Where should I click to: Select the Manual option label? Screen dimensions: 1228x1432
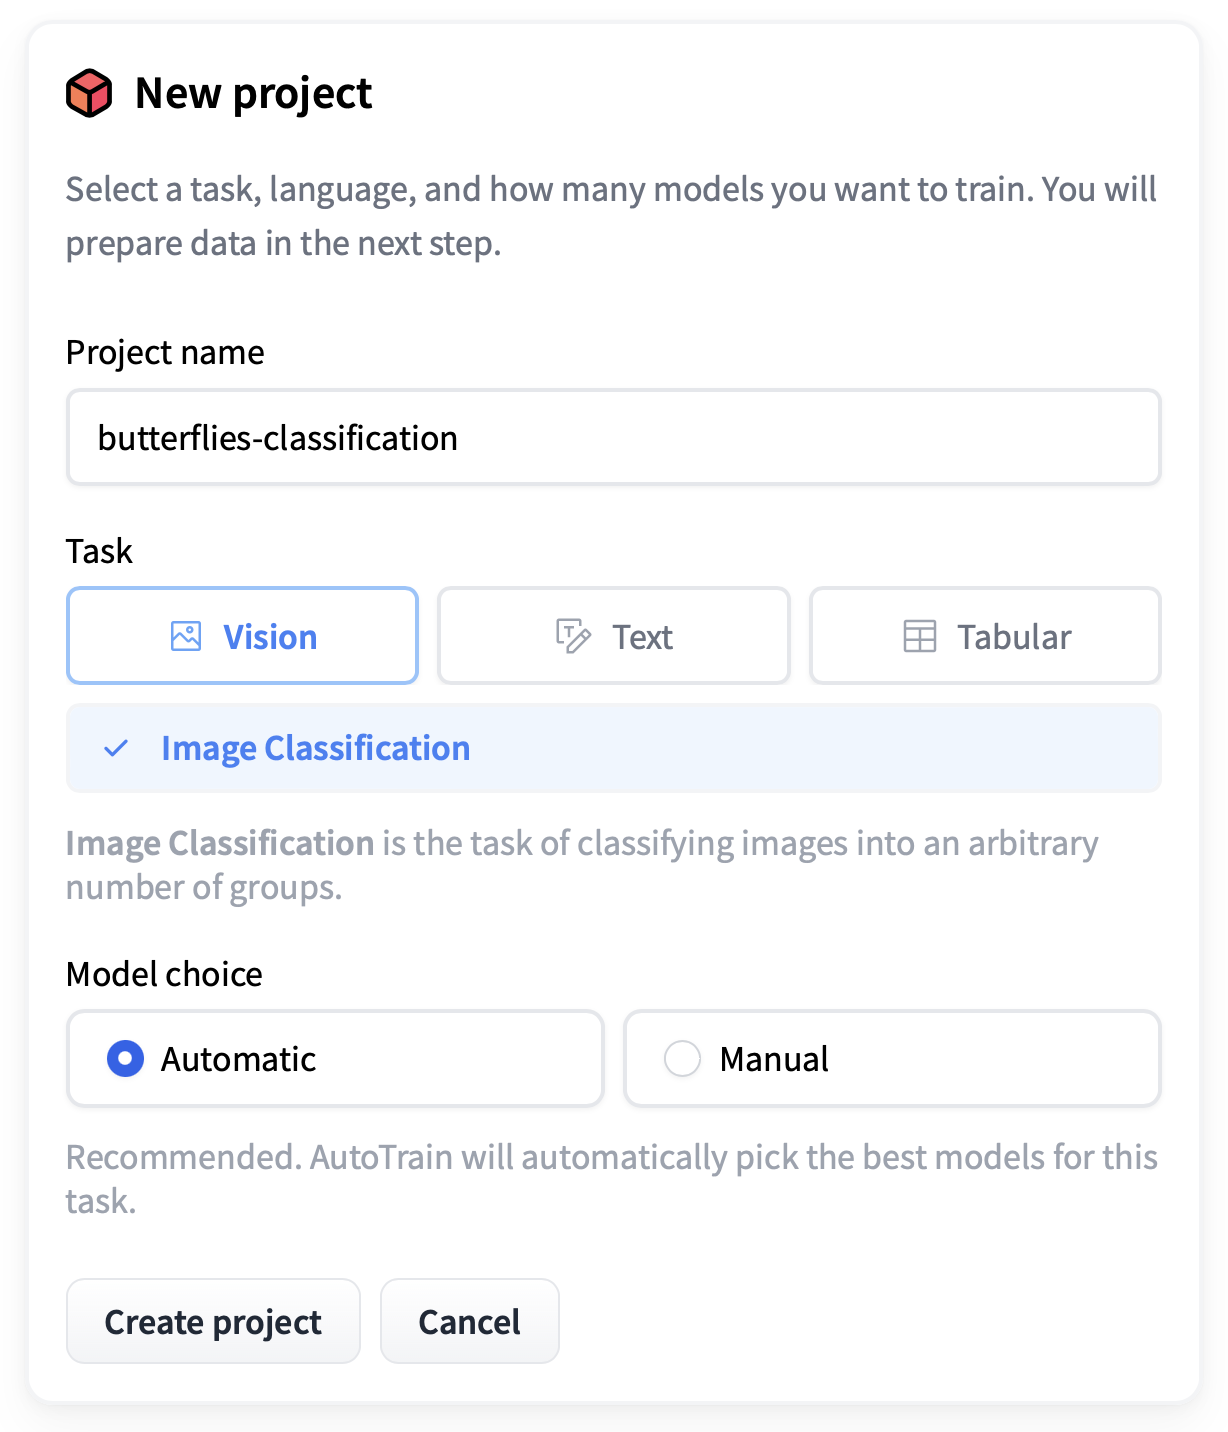(x=773, y=1058)
